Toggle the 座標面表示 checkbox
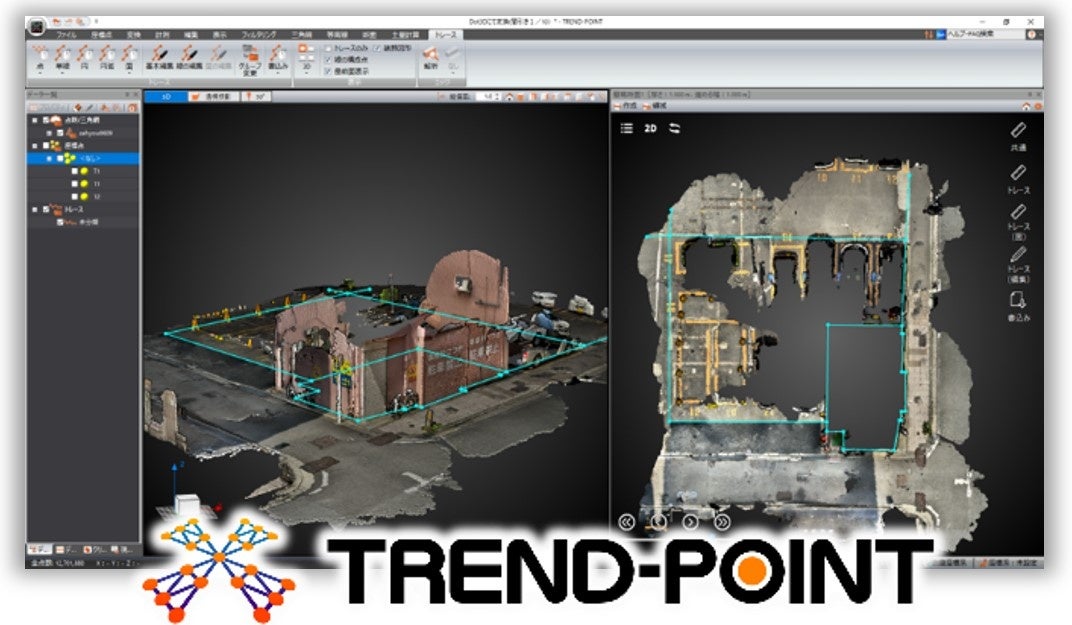The height and width of the screenshot is (625, 1072). coord(328,71)
